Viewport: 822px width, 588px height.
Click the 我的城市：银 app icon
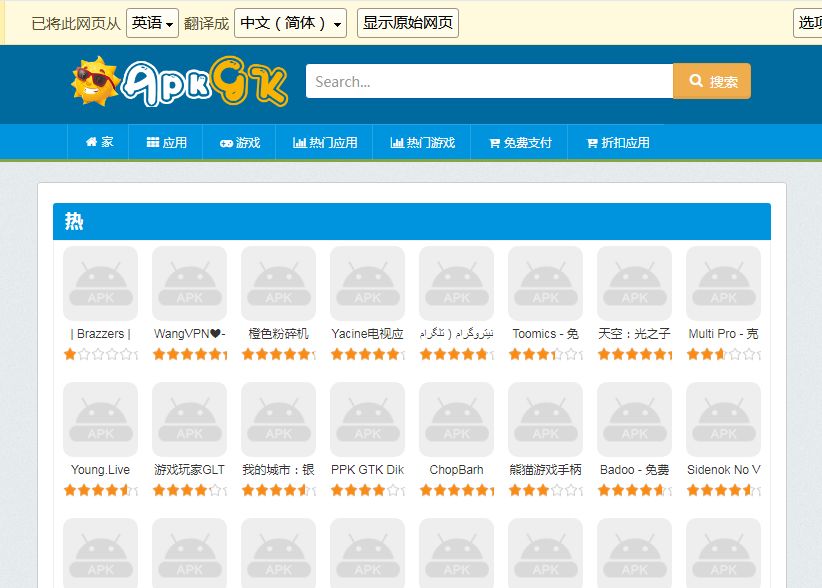[x=278, y=419]
